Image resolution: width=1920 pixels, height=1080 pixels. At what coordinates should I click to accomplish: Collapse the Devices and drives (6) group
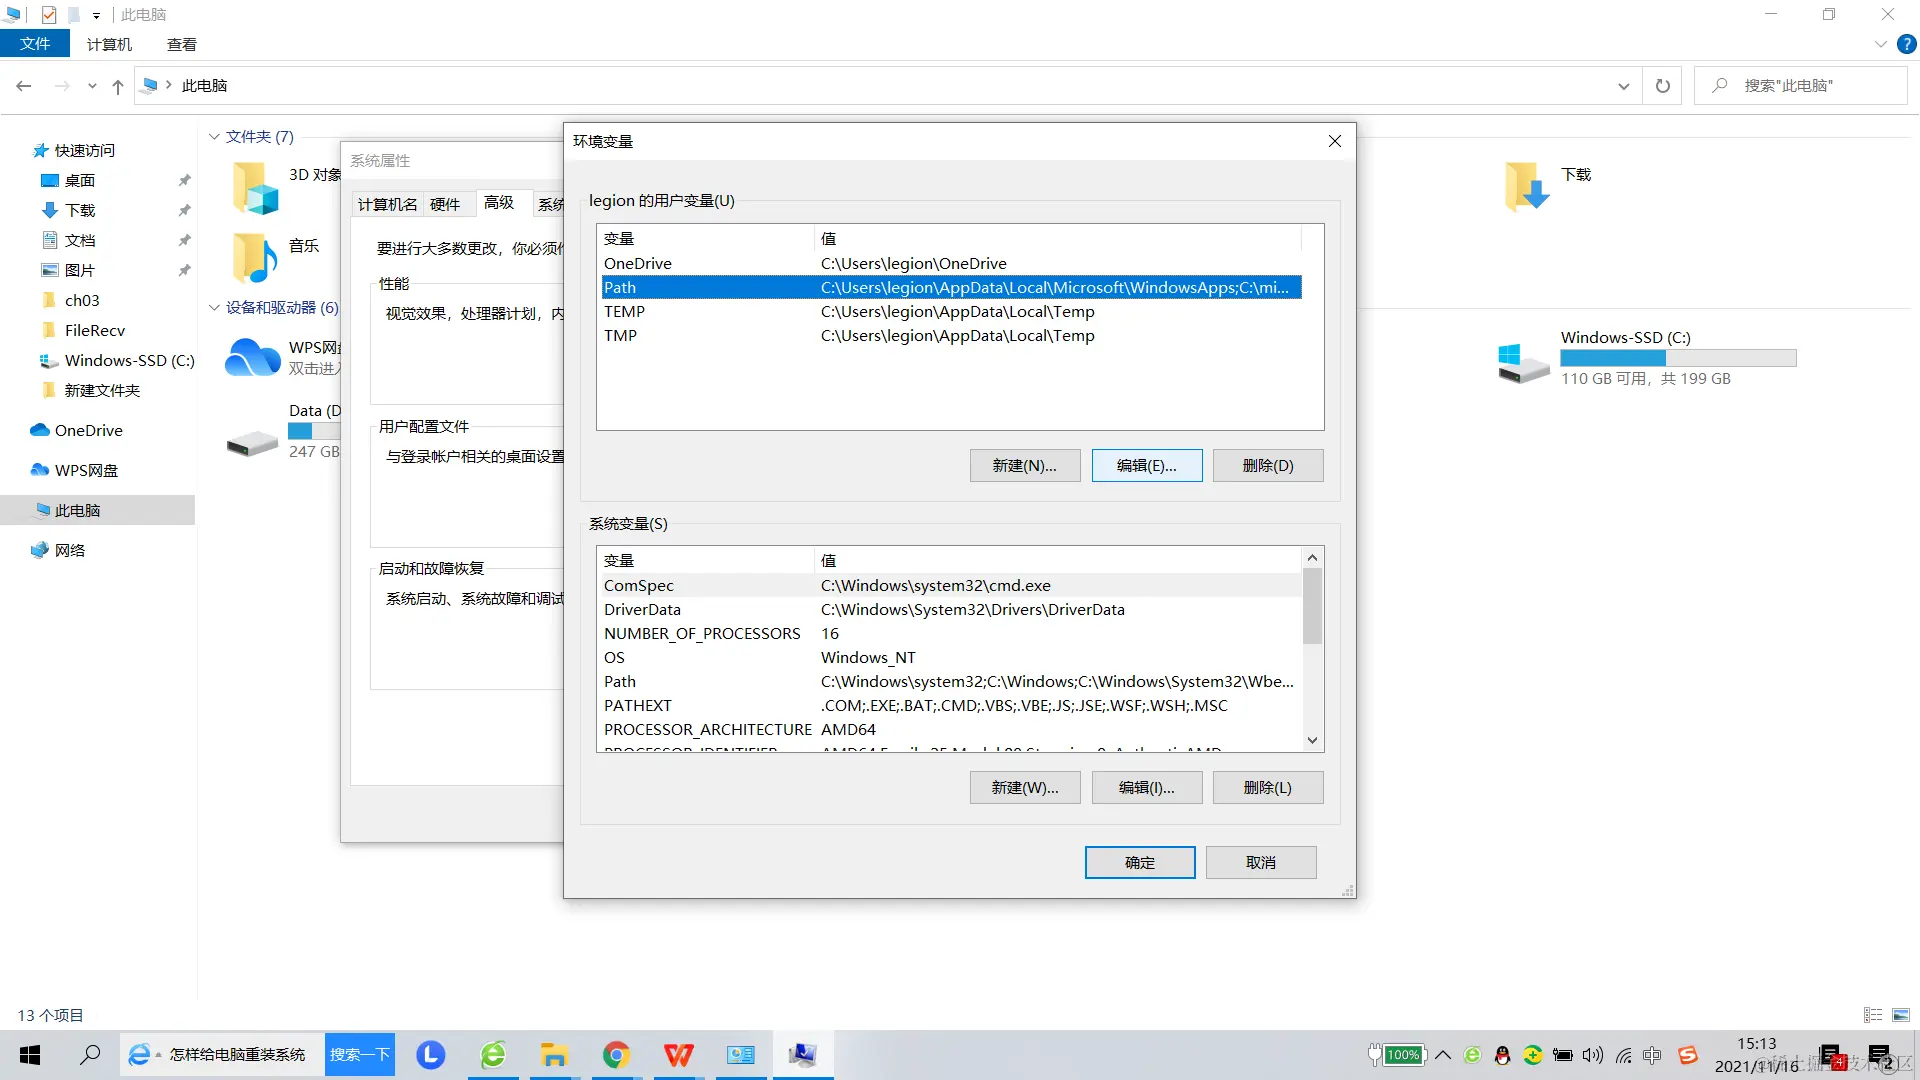pos(214,308)
